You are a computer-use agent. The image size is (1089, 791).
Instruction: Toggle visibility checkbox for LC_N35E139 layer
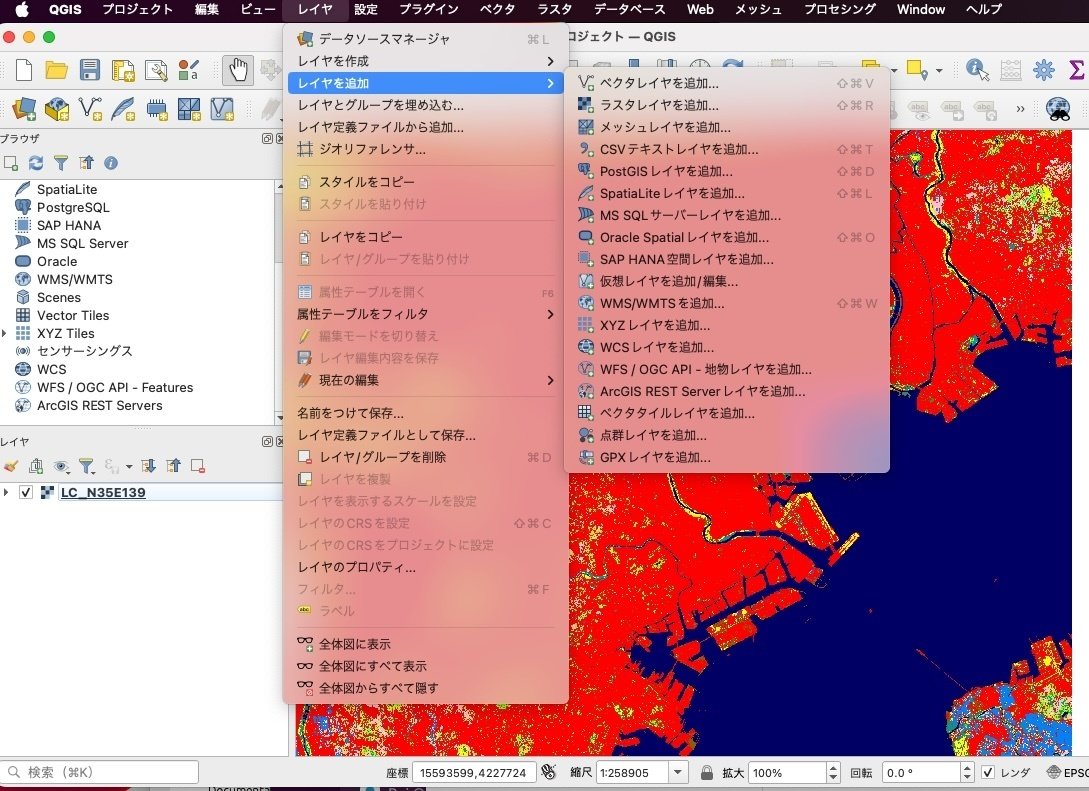[26, 492]
